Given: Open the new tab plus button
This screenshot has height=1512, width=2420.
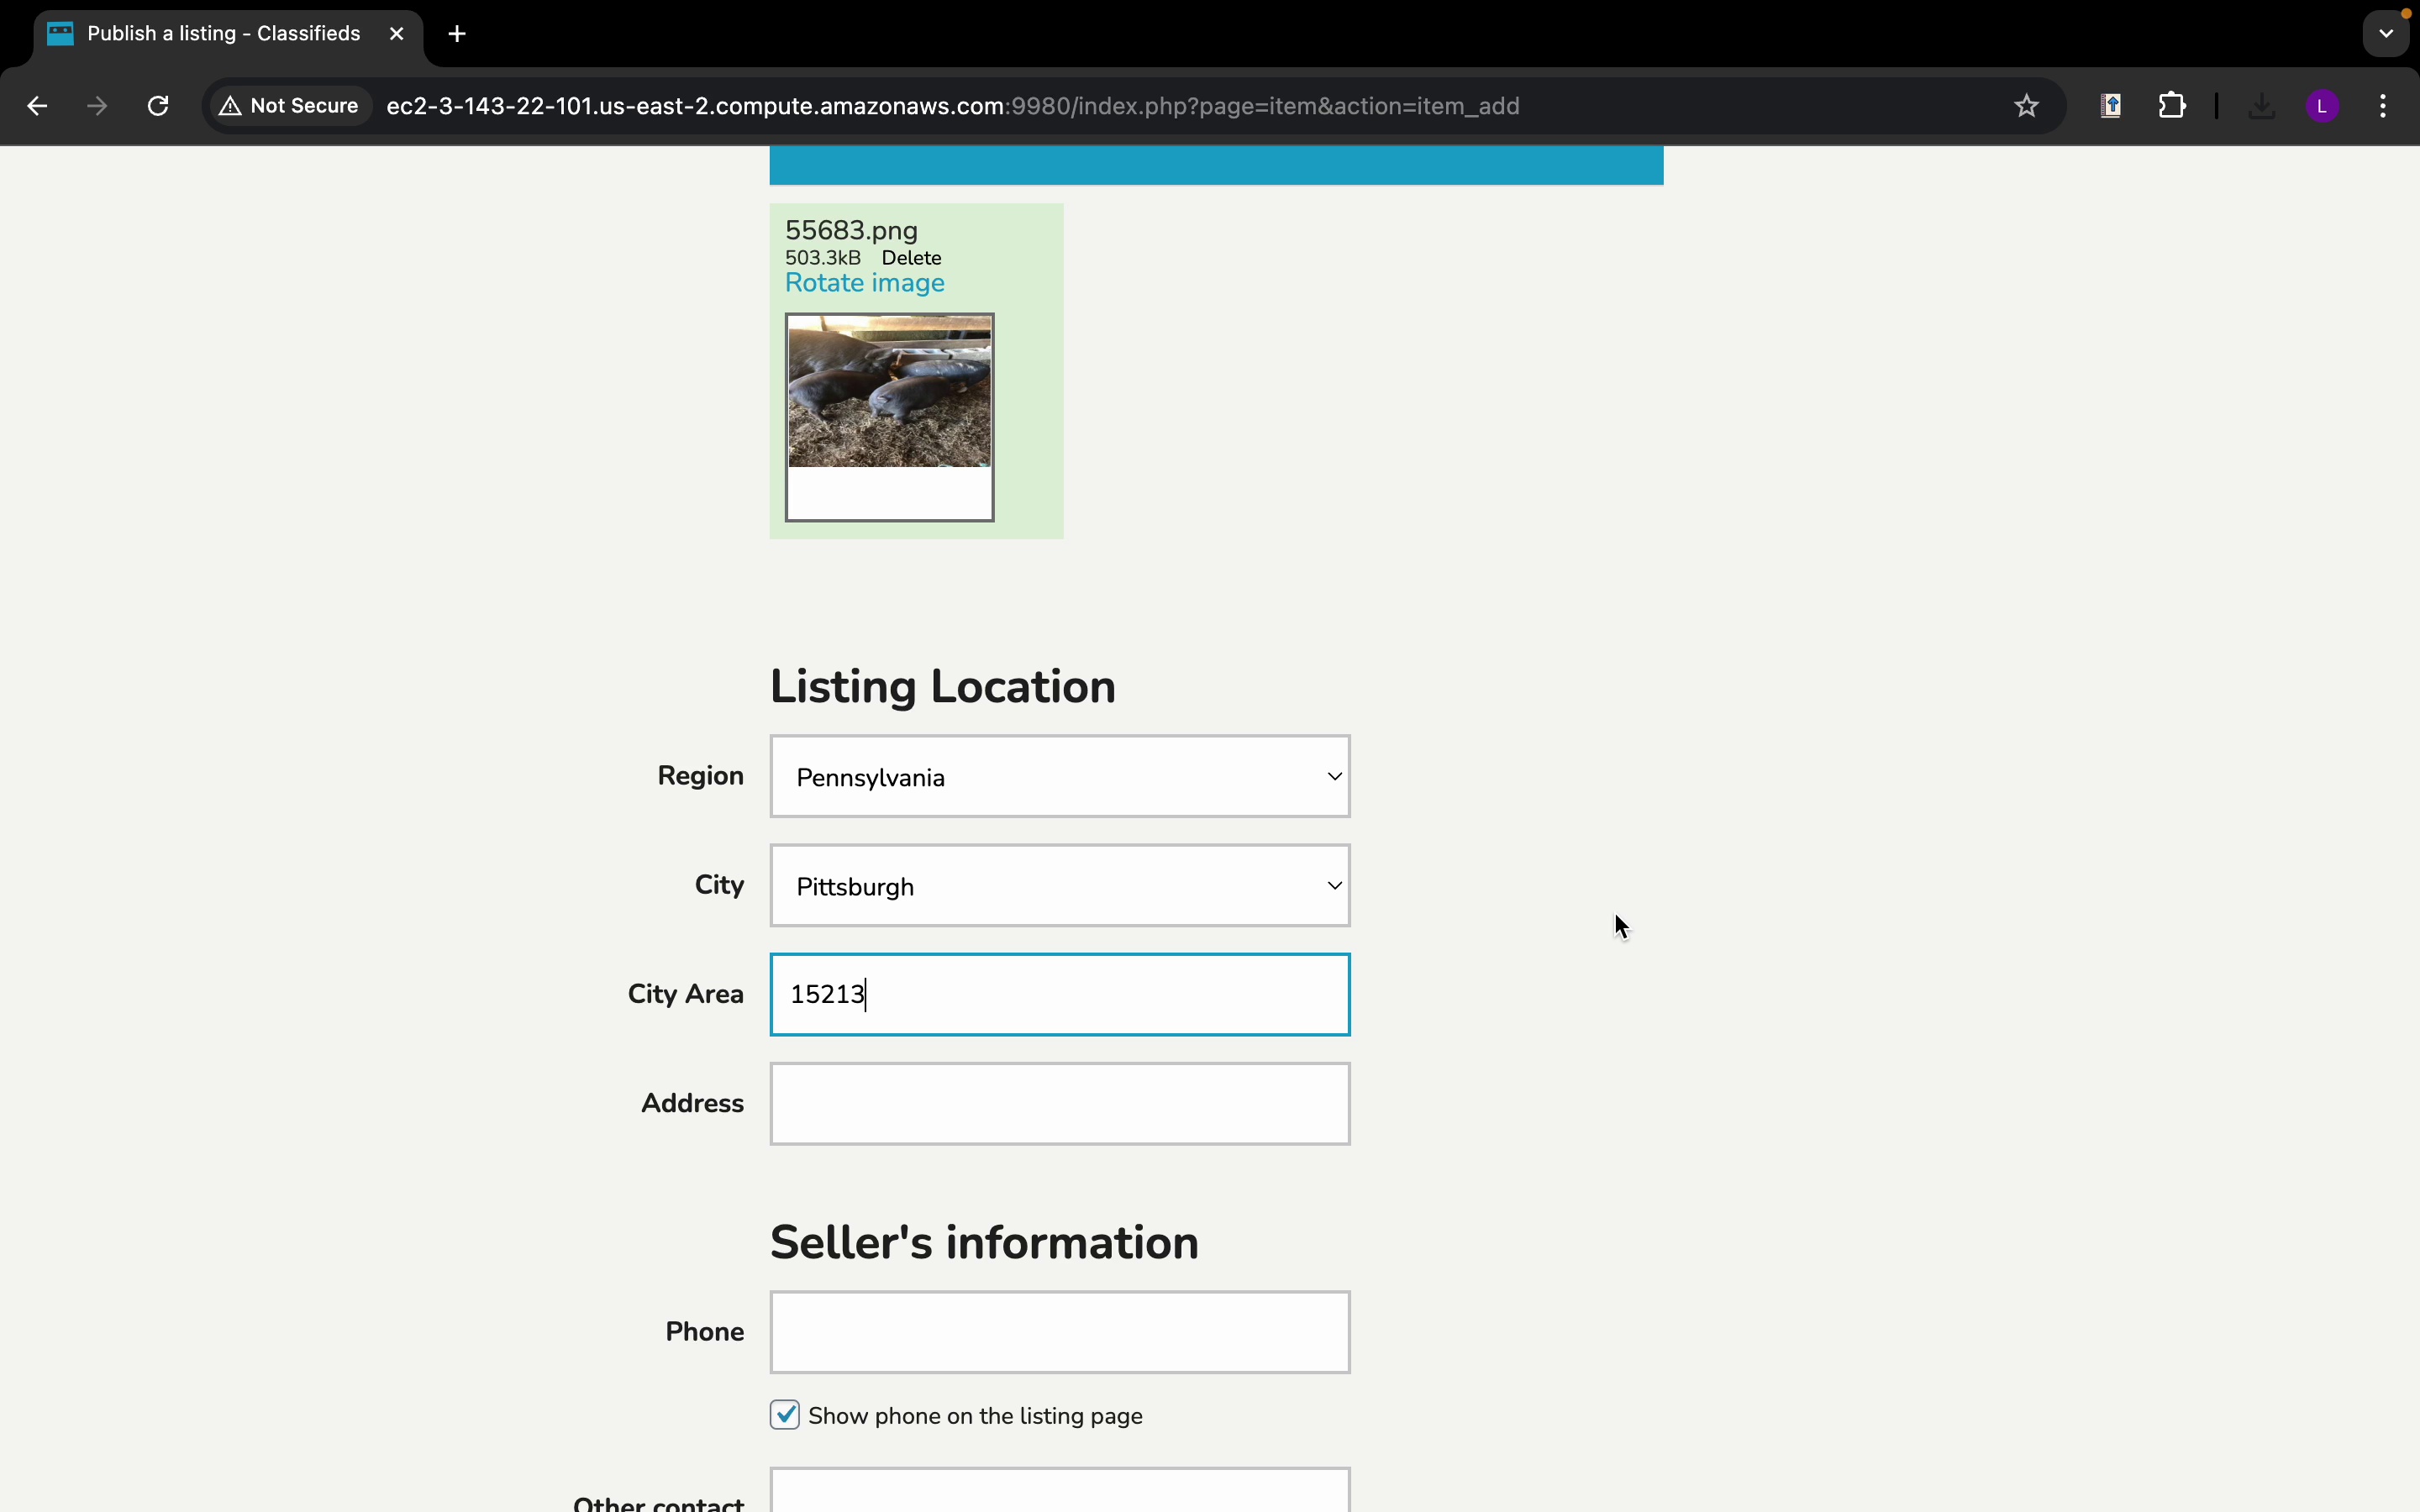Looking at the screenshot, I should pyautogui.click(x=457, y=34).
